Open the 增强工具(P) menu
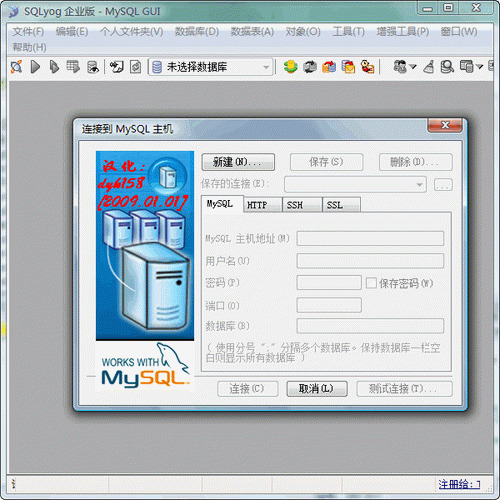This screenshot has width=500, height=500. pos(403,32)
